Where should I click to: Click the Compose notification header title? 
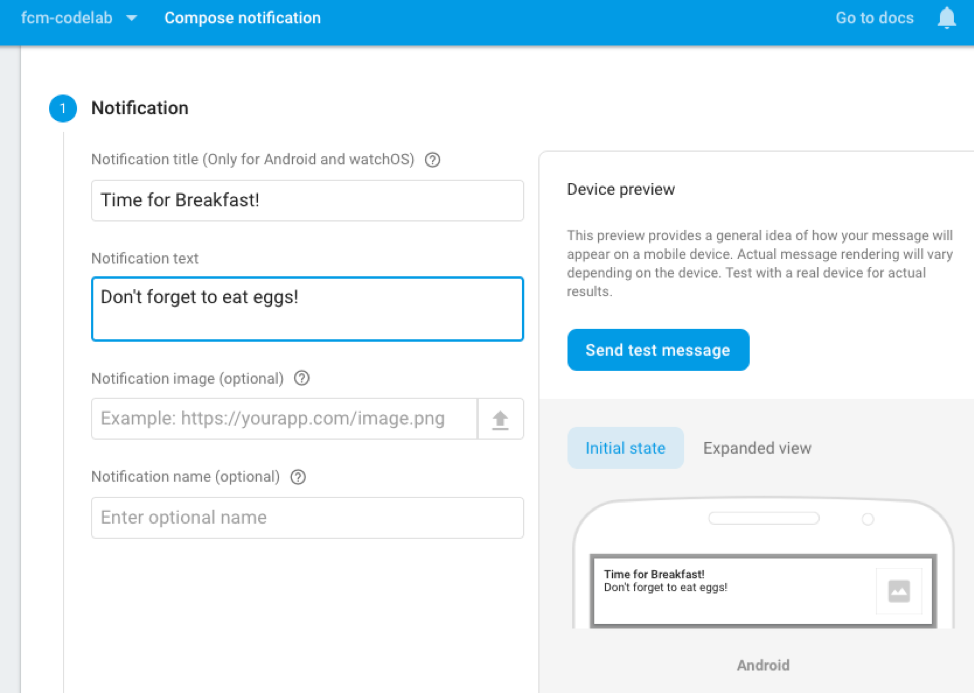coord(242,18)
